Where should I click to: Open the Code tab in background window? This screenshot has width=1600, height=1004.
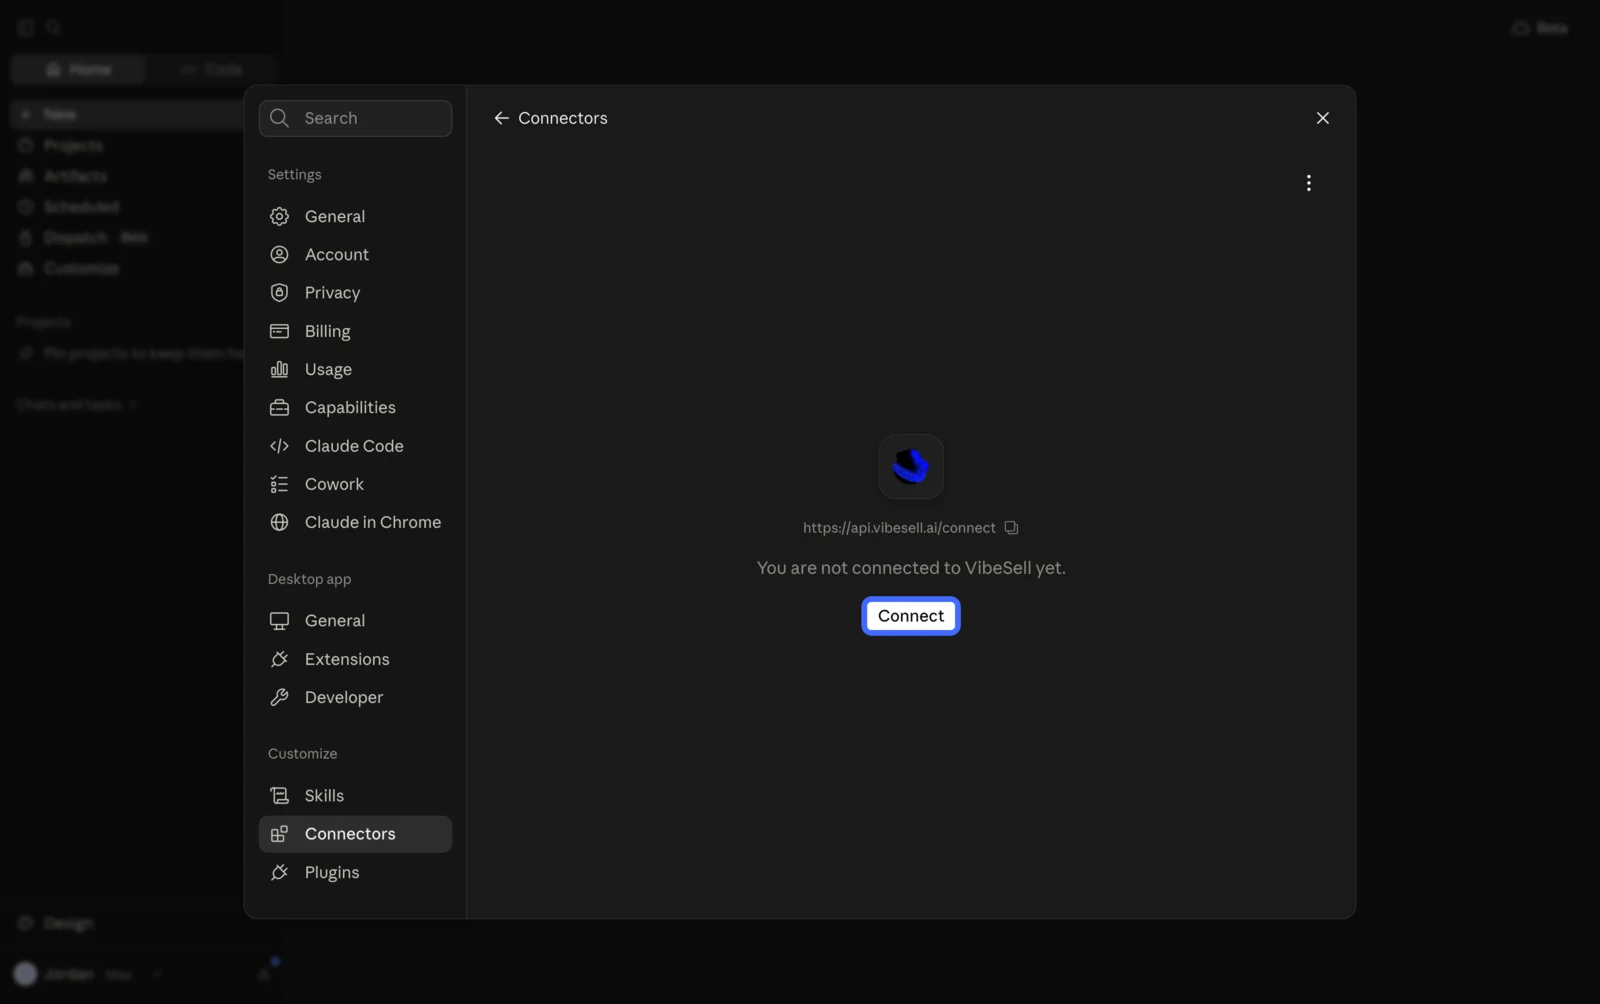click(x=212, y=69)
